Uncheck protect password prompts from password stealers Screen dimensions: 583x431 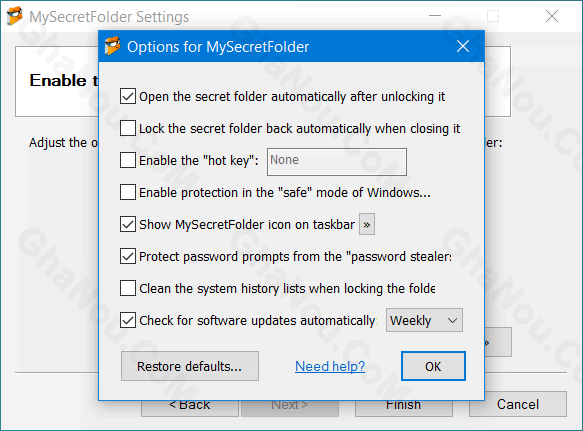(128, 256)
